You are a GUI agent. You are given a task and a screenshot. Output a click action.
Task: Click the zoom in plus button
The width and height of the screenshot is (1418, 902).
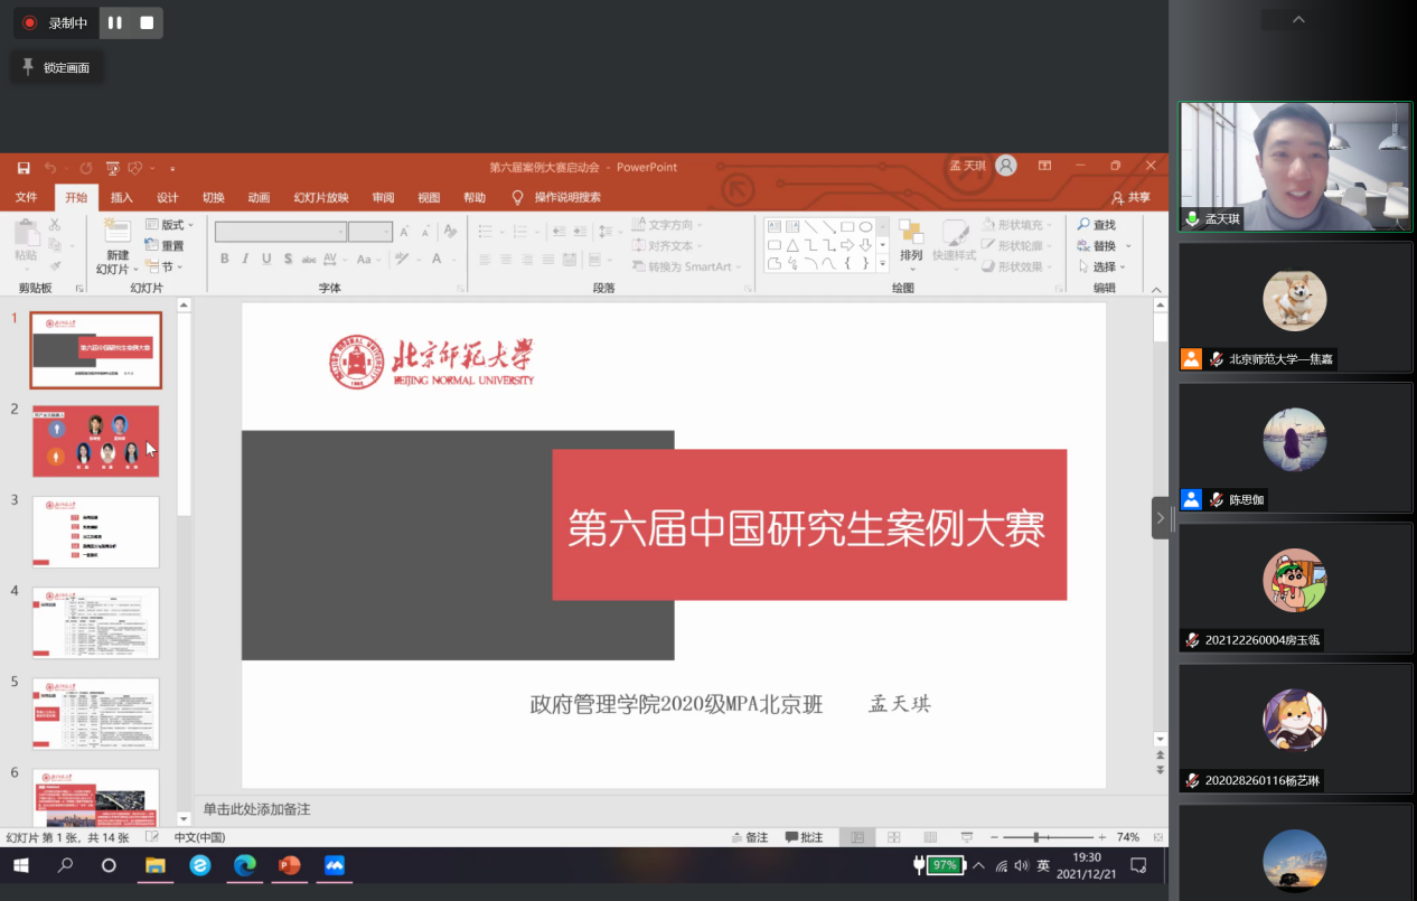(x=1102, y=838)
